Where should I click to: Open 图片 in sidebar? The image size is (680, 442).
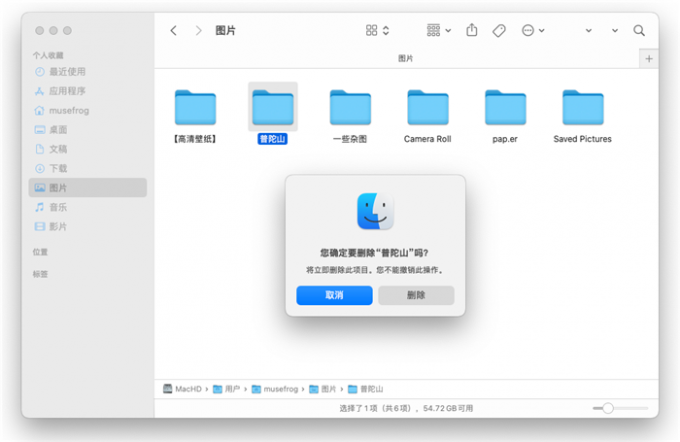88,188
